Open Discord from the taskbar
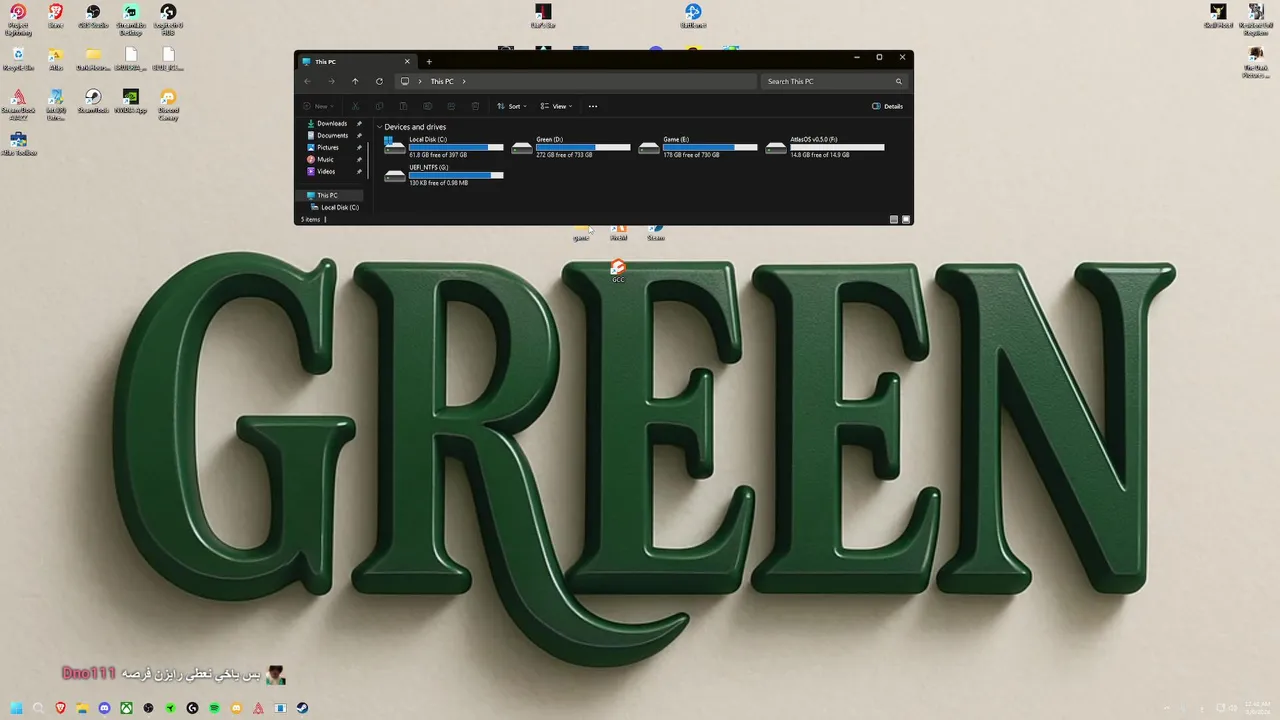 click(x=105, y=708)
